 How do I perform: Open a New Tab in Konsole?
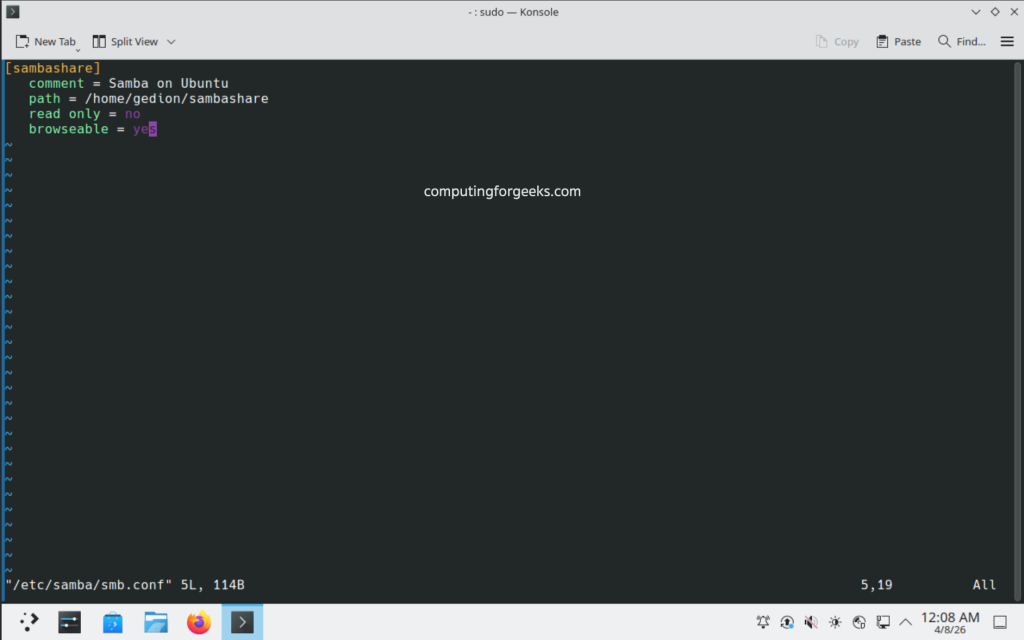(x=45, y=41)
